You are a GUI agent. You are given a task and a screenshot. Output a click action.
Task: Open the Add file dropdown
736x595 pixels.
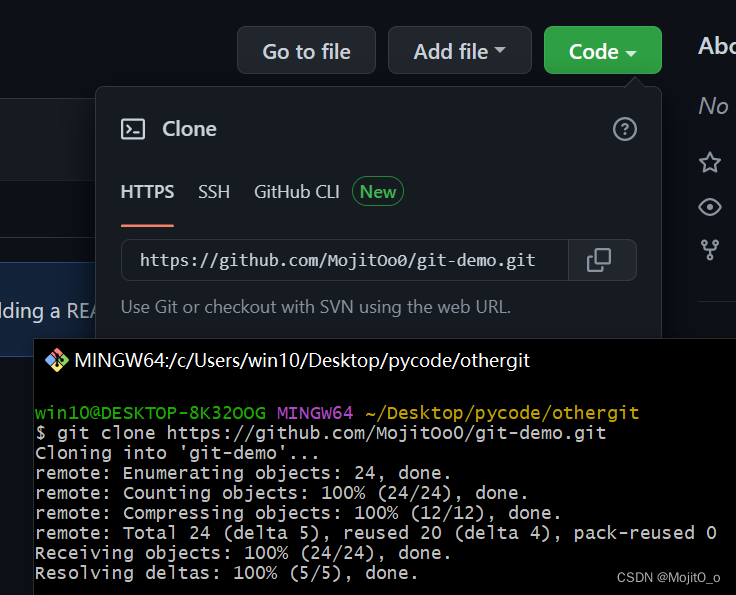click(460, 50)
